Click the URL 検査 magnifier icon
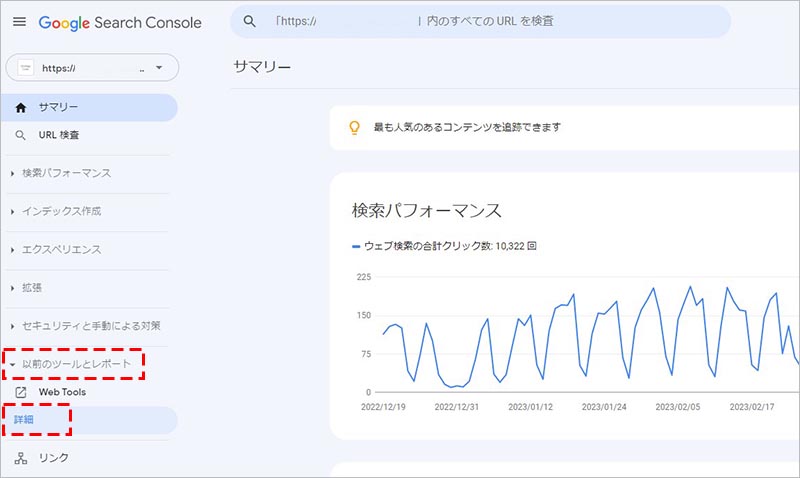The height and width of the screenshot is (478, 800). click(x=21, y=135)
